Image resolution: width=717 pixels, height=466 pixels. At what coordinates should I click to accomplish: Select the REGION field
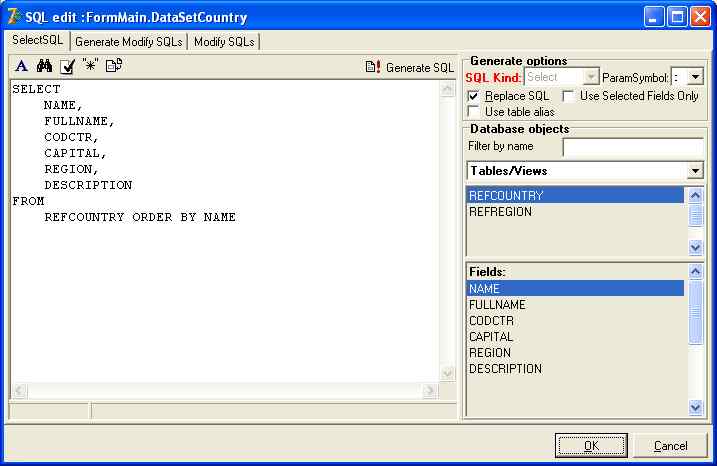[575, 353]
